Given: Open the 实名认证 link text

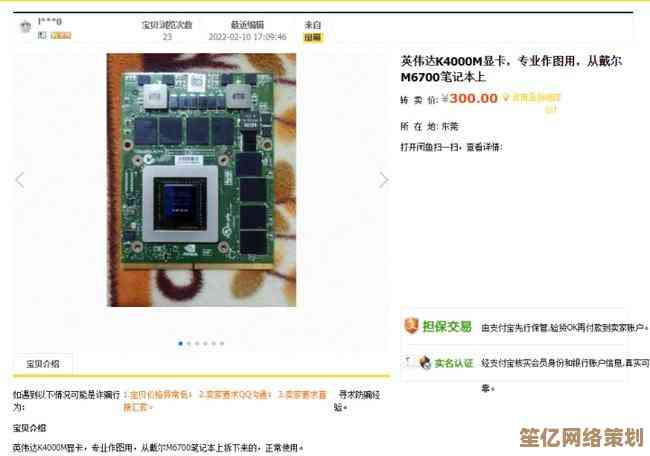Looking at the screenshot, I should pos(454,363).
